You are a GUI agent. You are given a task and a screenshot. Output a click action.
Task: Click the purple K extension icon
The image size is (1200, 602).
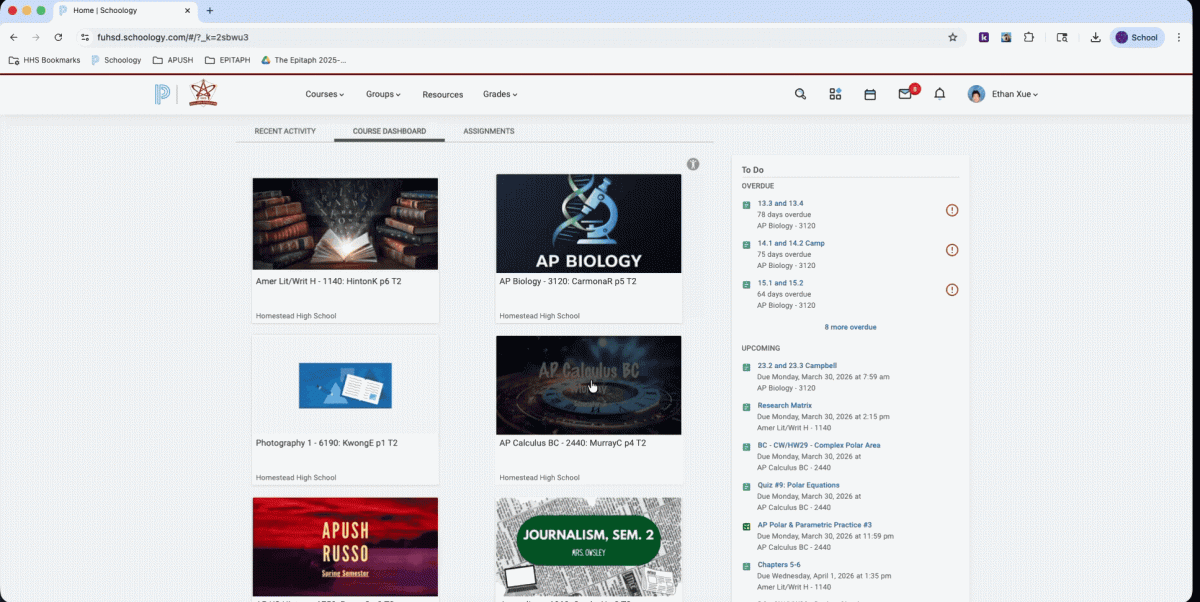coord(984,37)
